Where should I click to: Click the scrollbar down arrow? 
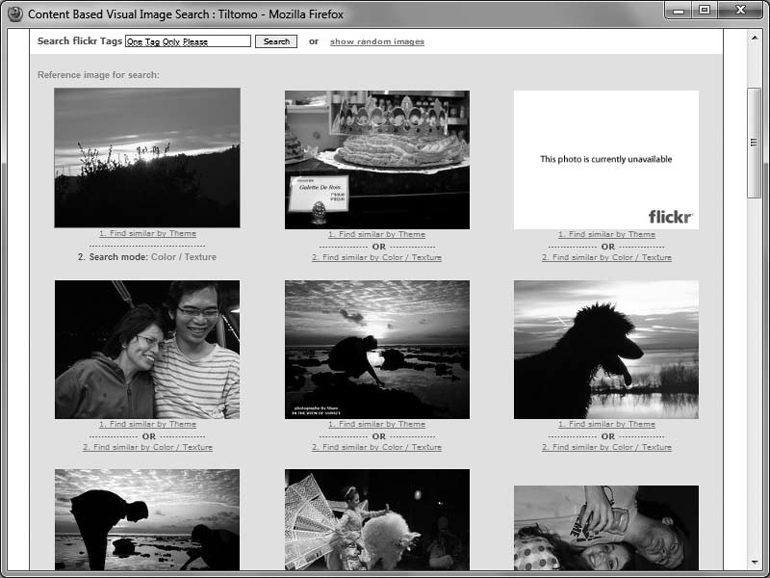point(755,563)
